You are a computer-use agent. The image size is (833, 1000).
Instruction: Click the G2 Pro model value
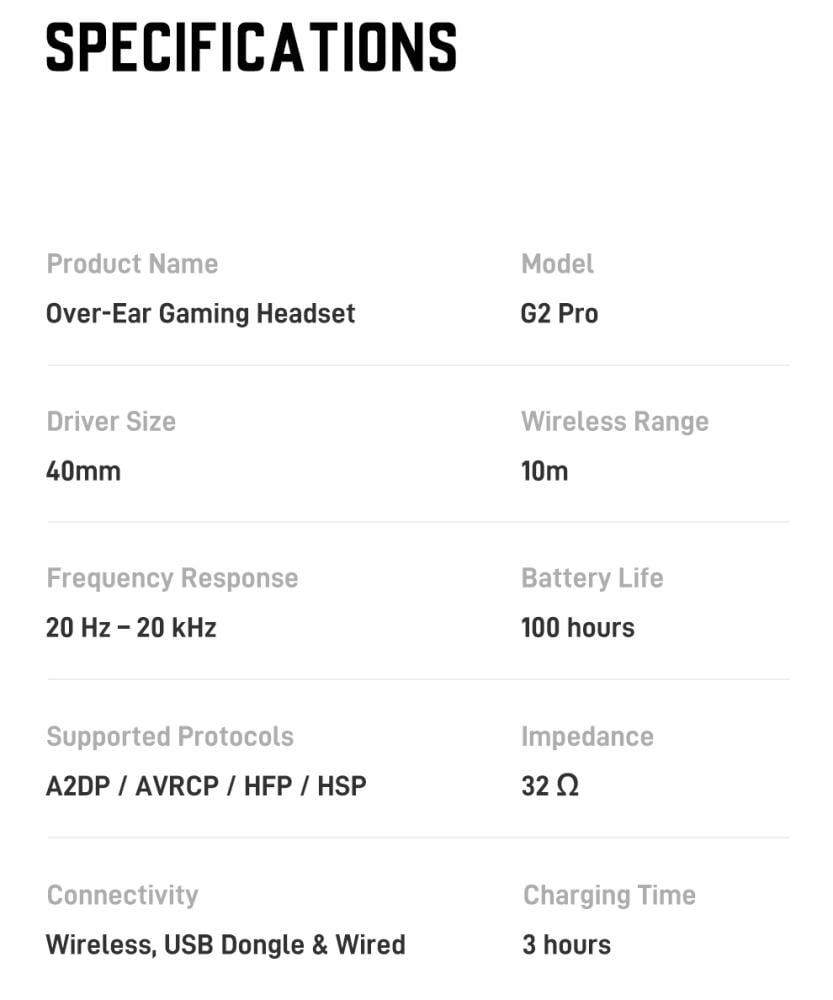click(x=559, y=314)
